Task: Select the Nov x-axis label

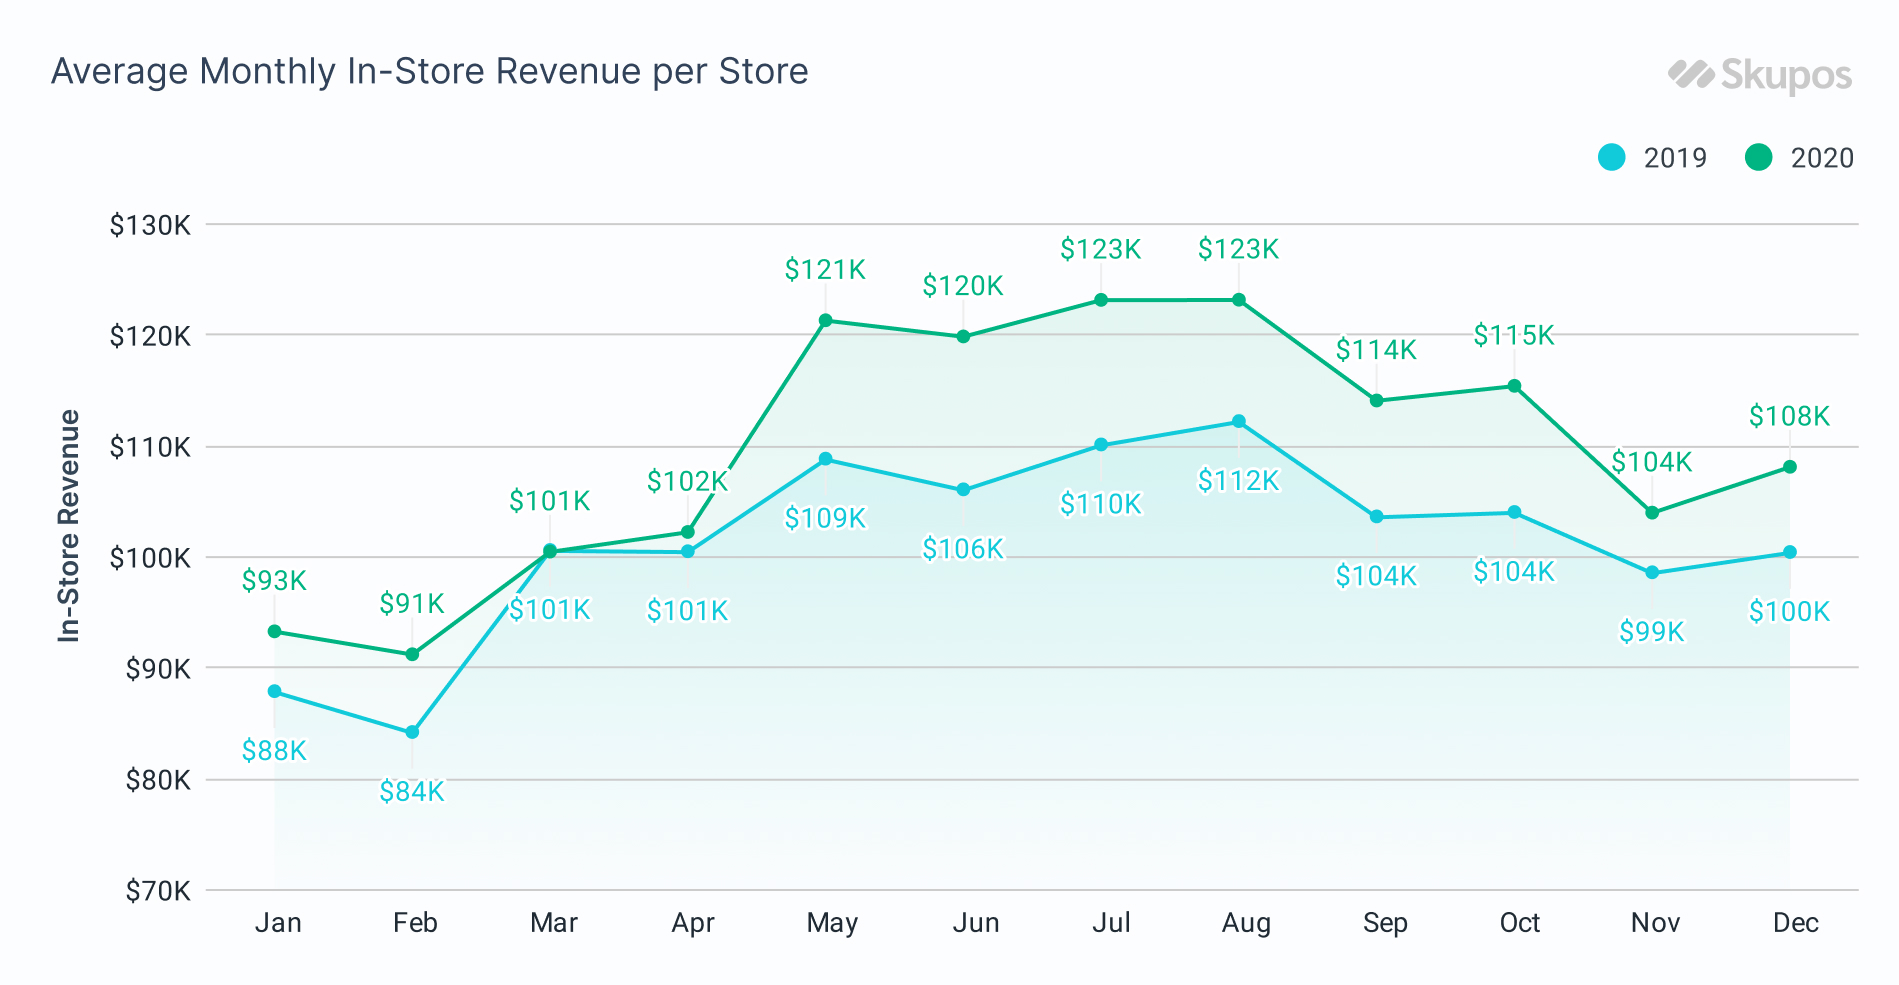Action: 1655,923
